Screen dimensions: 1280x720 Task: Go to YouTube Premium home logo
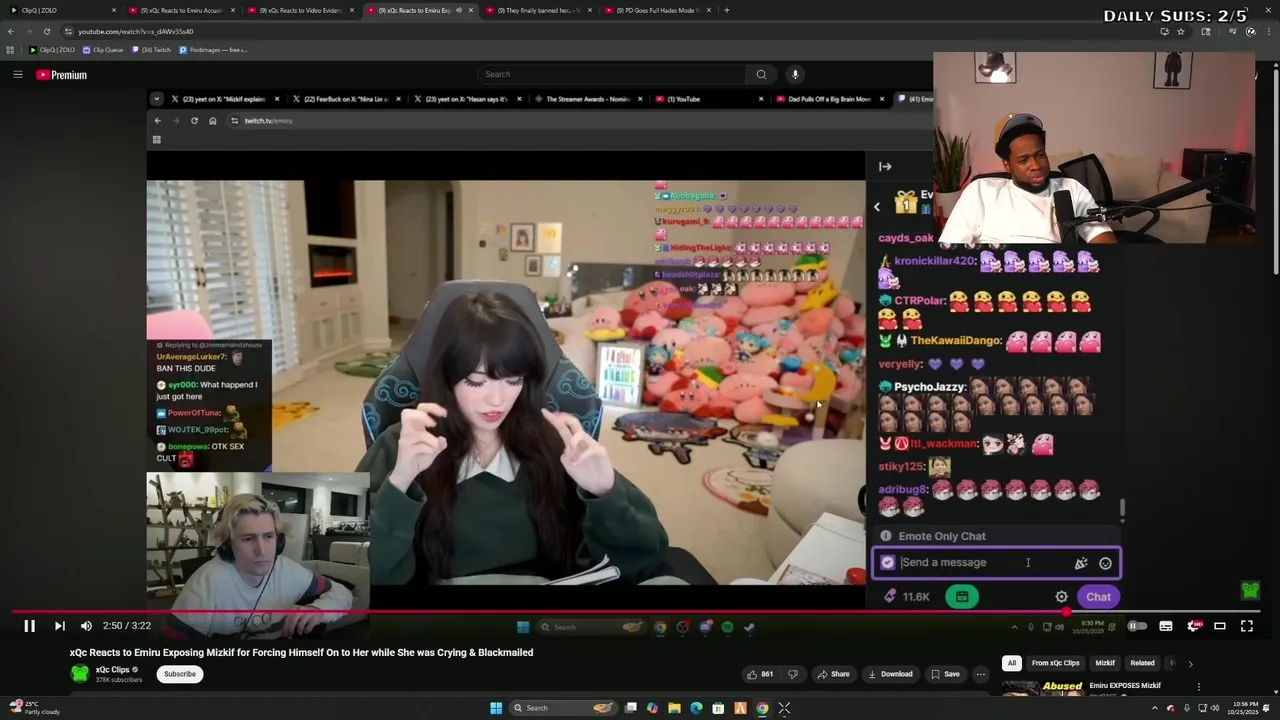(x=61, y=74)
